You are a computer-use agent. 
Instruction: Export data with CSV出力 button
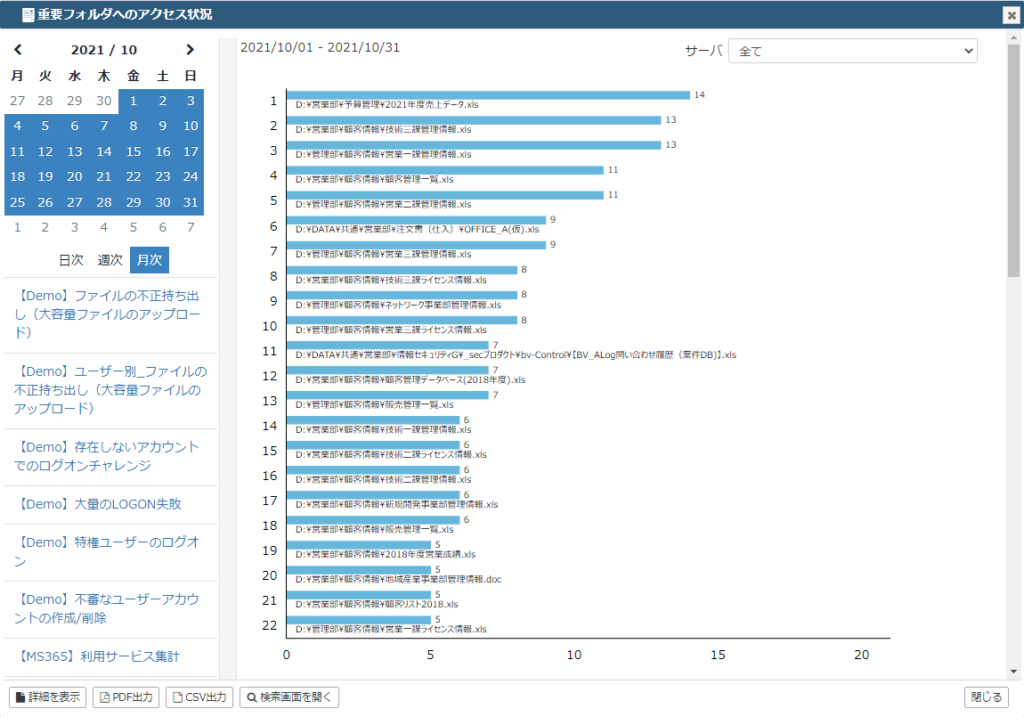199,697
